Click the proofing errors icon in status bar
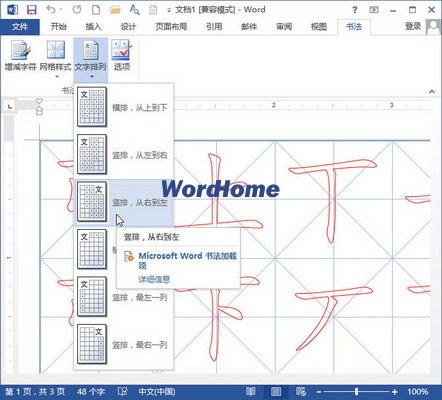The width and height of the screenshot is (442, 400). [x=123, y=391]
